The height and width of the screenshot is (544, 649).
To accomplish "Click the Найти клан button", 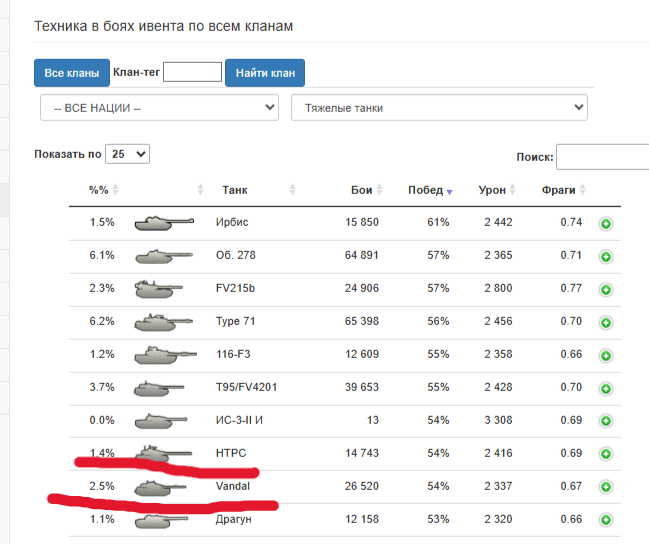I will tap(265, 73).
